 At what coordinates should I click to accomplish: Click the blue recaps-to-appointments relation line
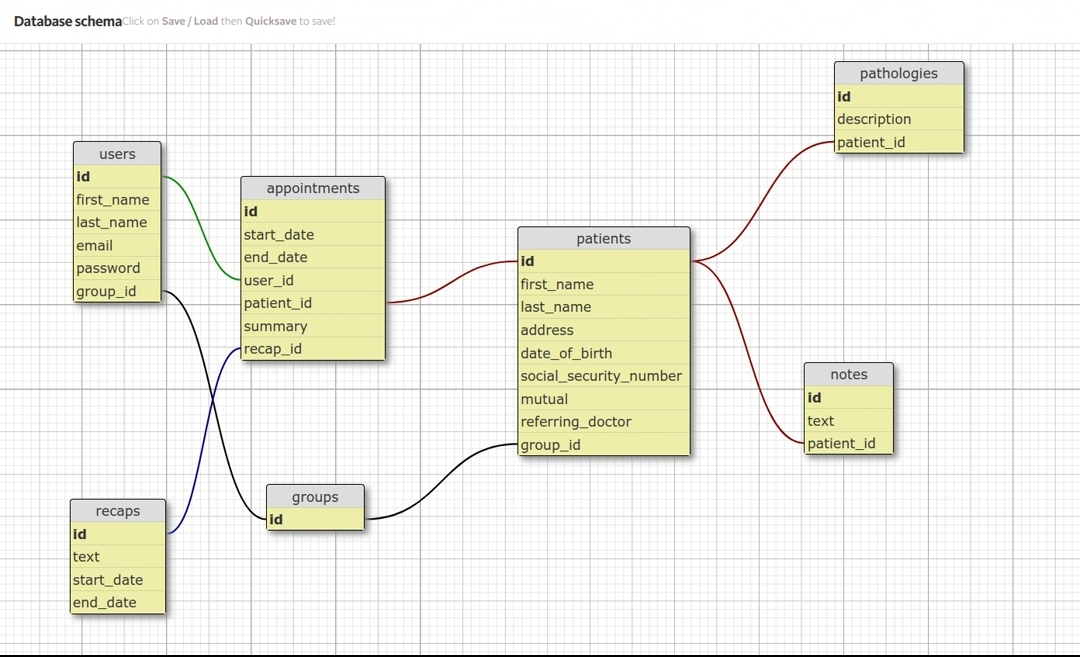click(x=205, y=441)
